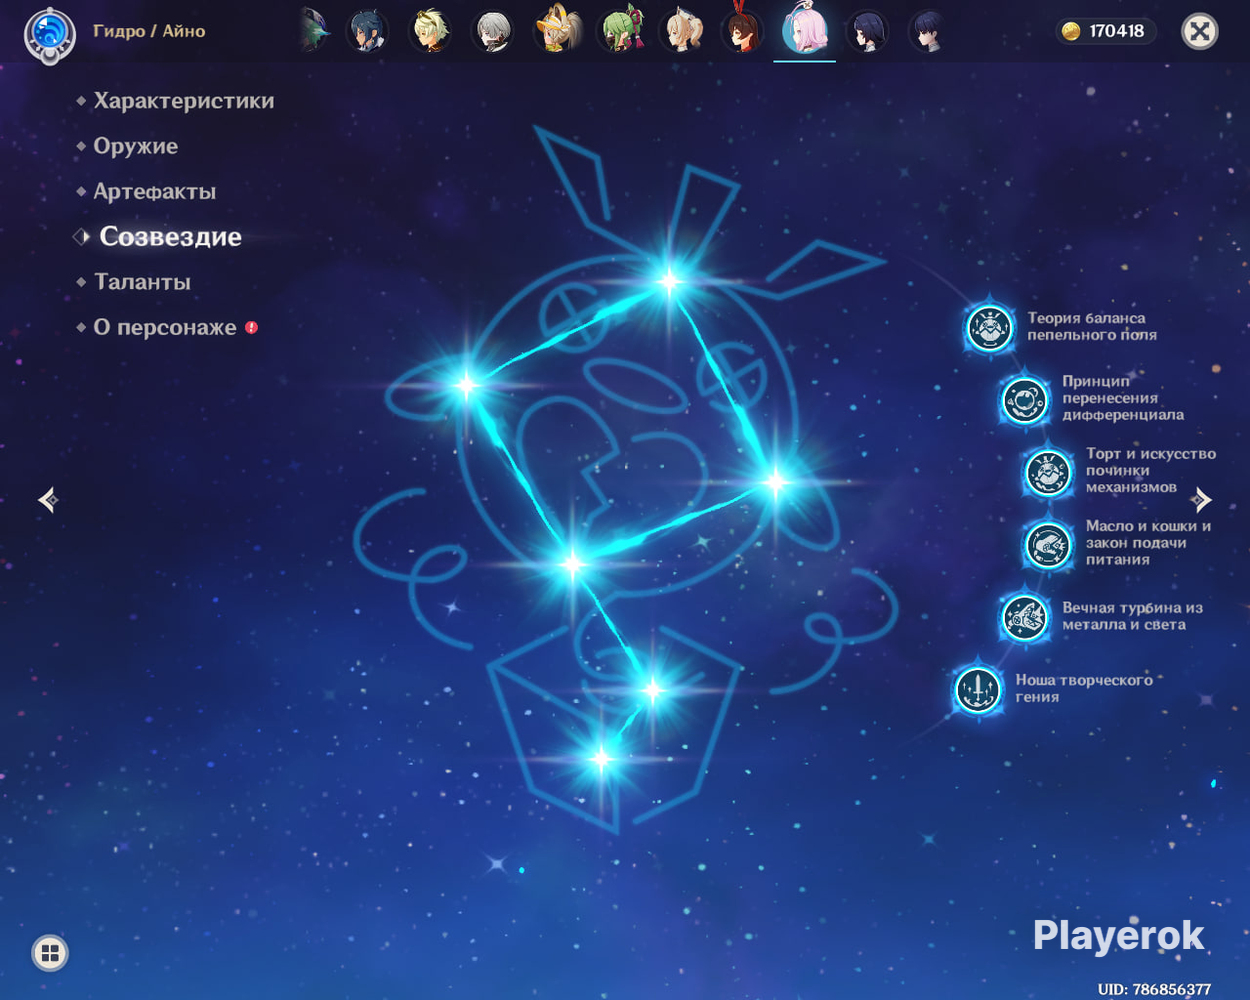This screenshot has width=1250, height=1000.
Task: Go to next character with right arrow
Action: (x=1202, y=499)
